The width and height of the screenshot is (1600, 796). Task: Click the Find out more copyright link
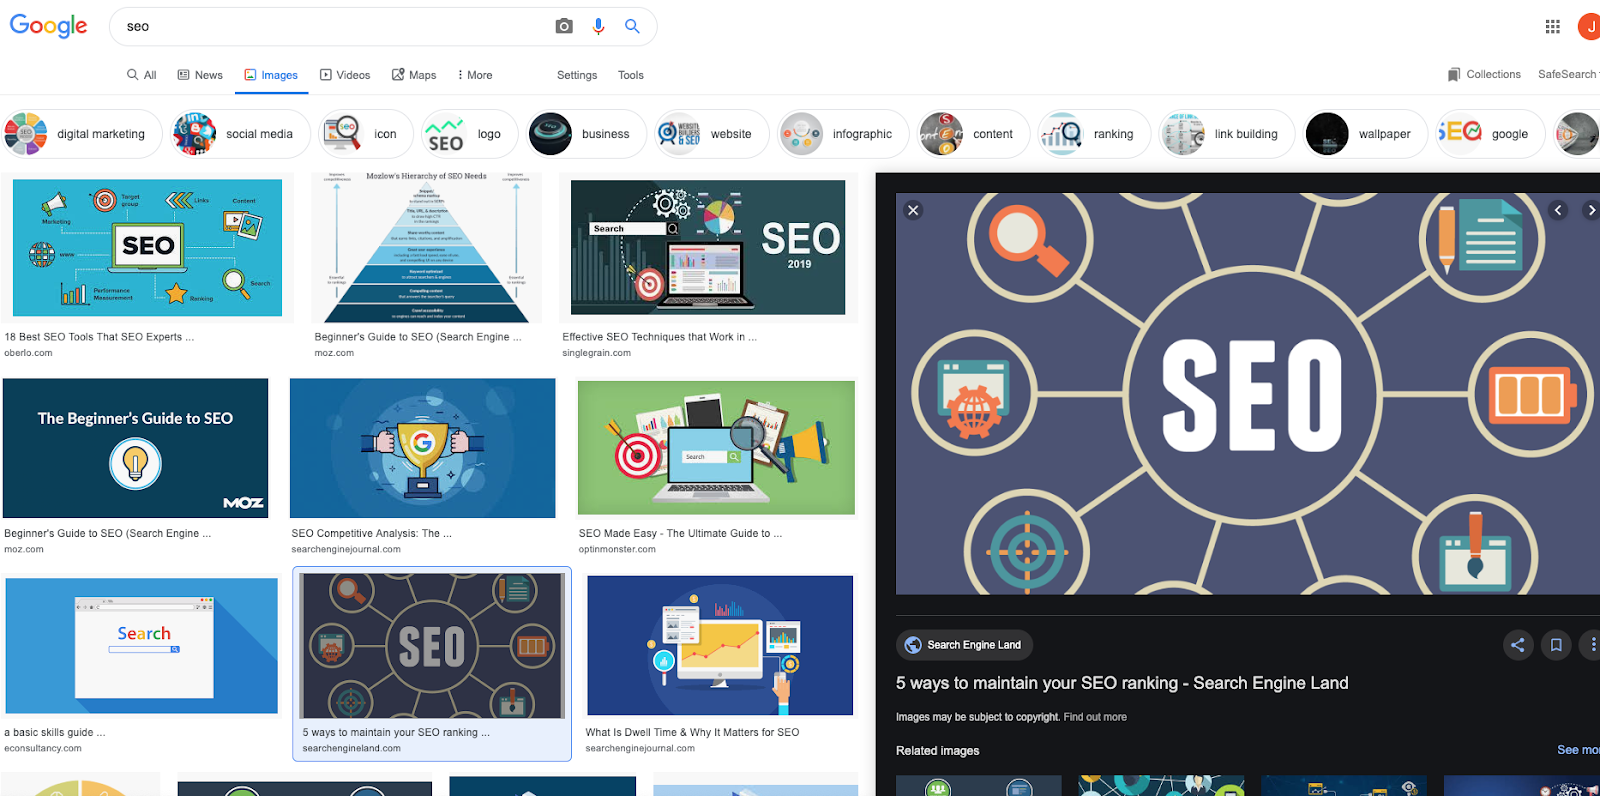coord(1095,717)
